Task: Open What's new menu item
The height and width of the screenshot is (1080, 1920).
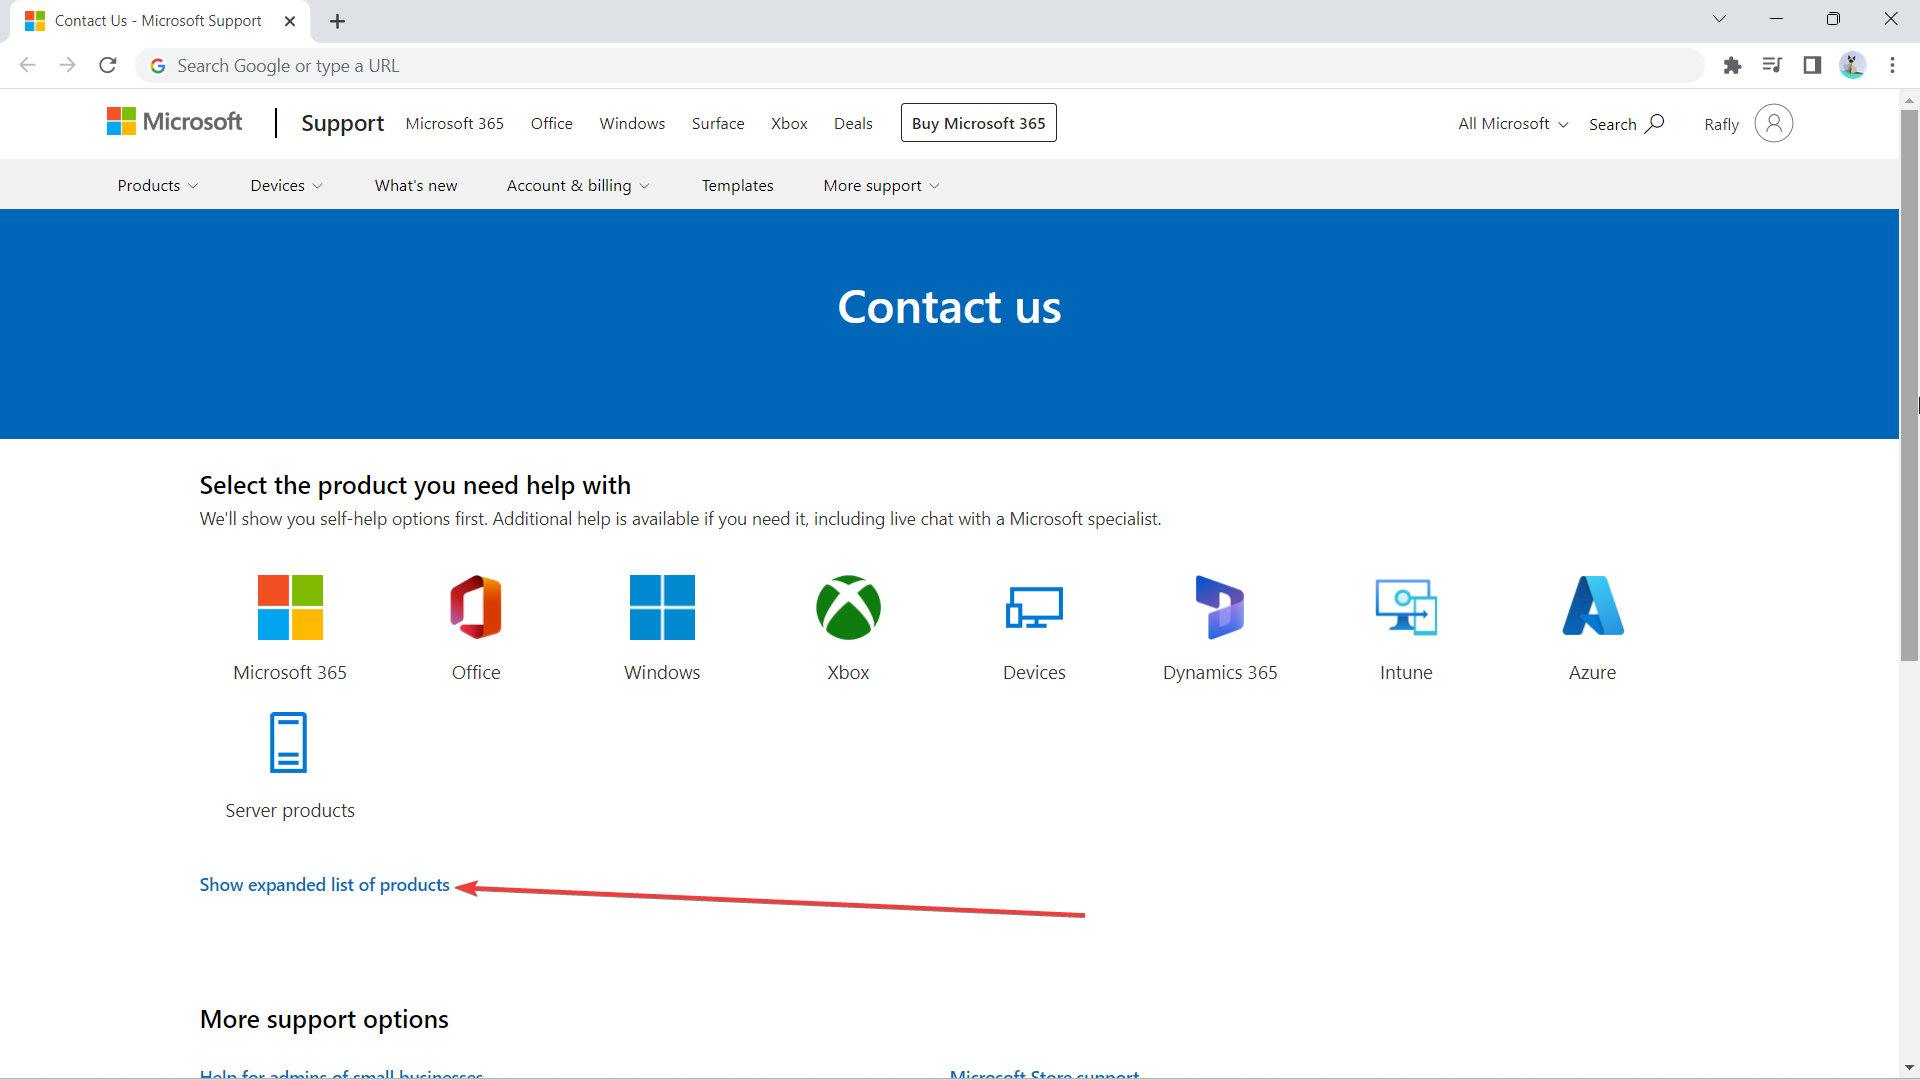Action: [416, 186]
